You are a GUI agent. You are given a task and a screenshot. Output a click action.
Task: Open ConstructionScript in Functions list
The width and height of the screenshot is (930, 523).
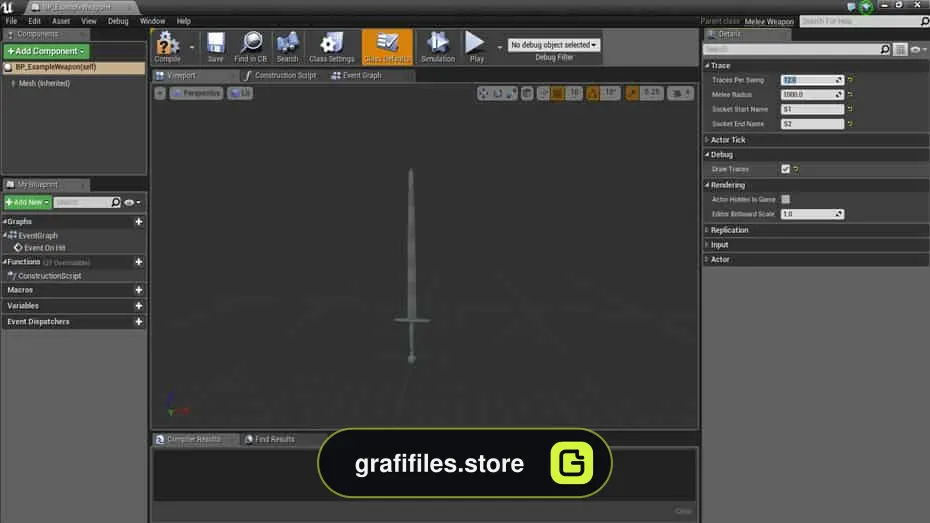tap(49, 276)
